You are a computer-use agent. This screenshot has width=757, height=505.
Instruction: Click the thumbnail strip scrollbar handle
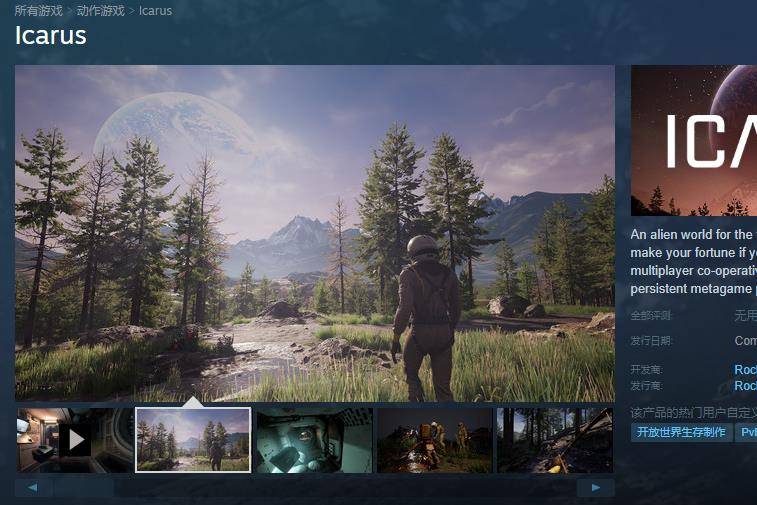coord(83,488)
